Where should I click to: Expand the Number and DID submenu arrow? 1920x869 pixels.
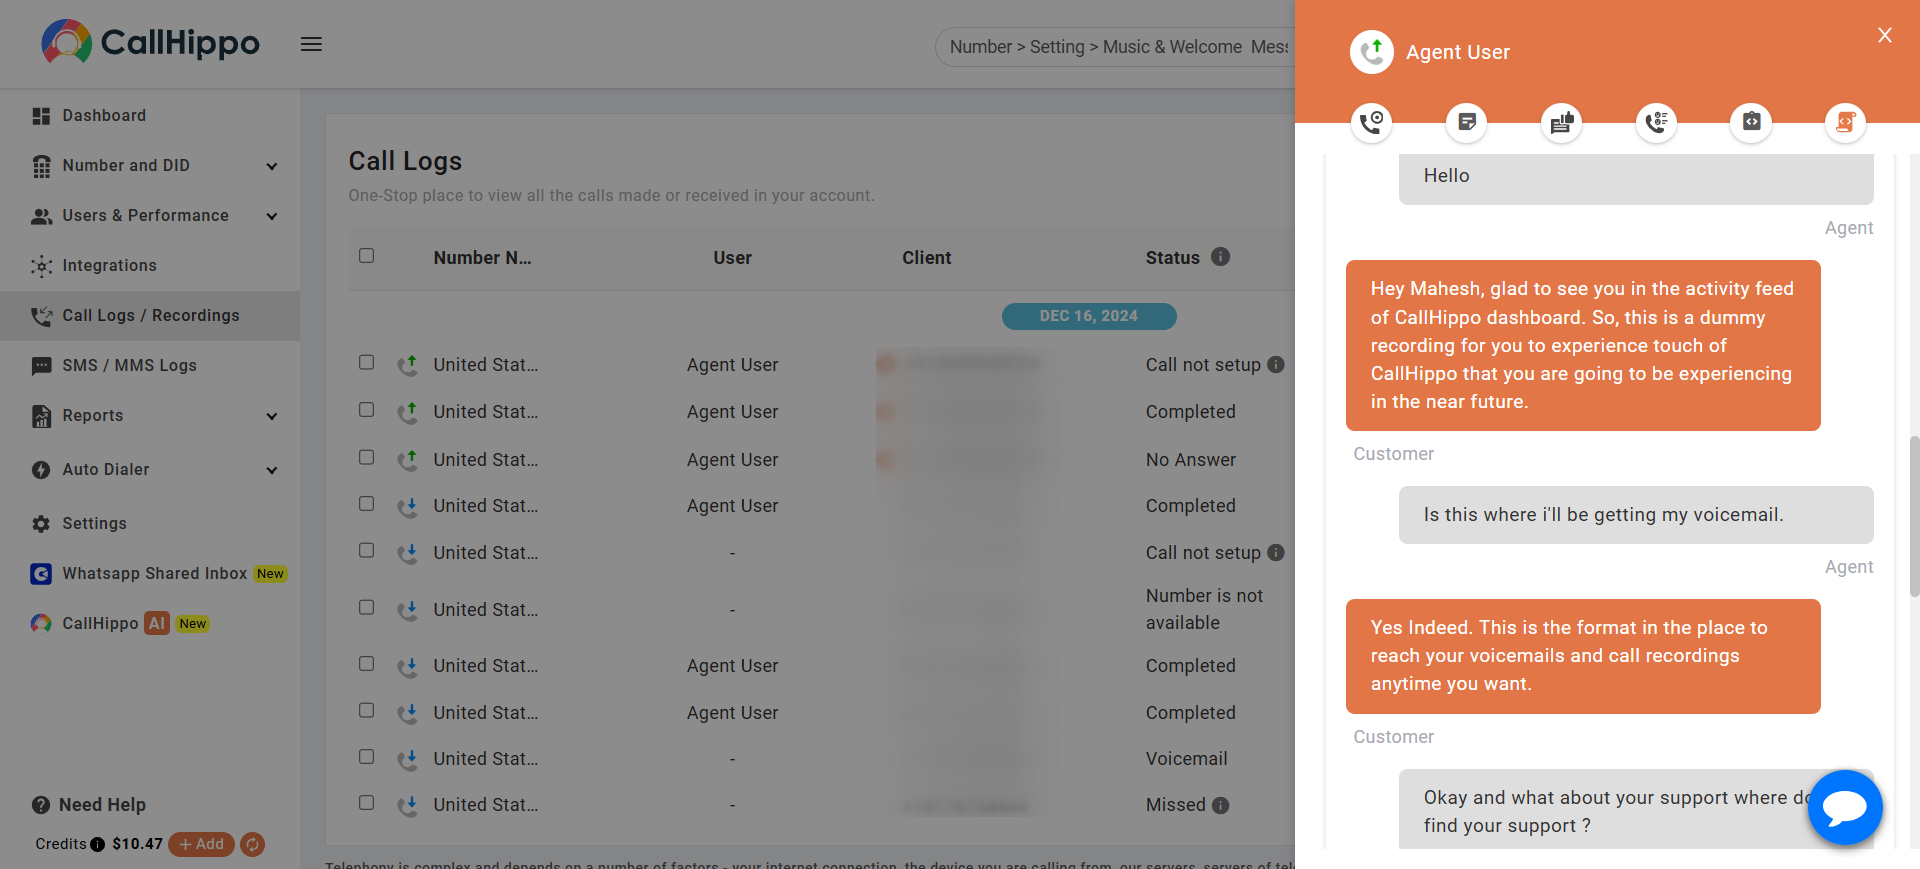point(272,166)
